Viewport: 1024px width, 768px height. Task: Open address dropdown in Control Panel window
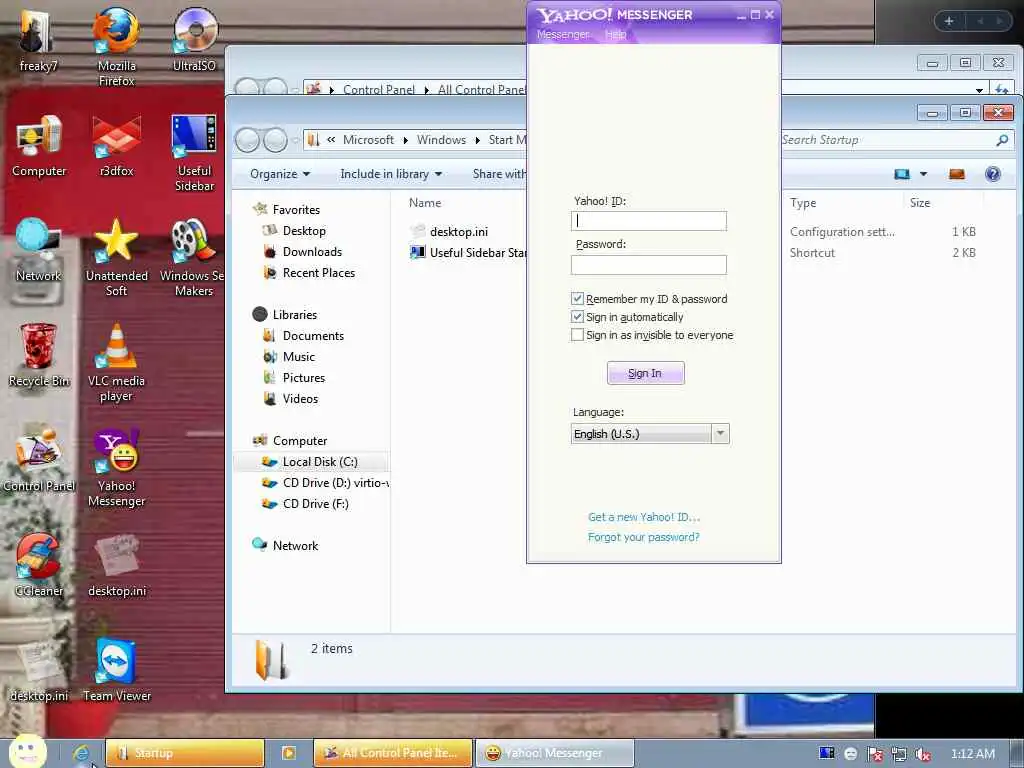pos(979,89)
